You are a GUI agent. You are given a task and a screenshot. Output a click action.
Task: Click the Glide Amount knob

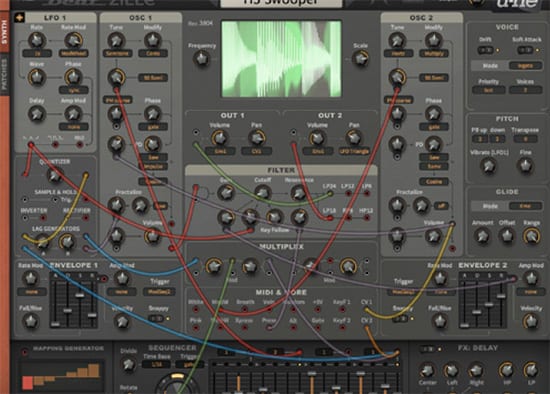[482, 236]
